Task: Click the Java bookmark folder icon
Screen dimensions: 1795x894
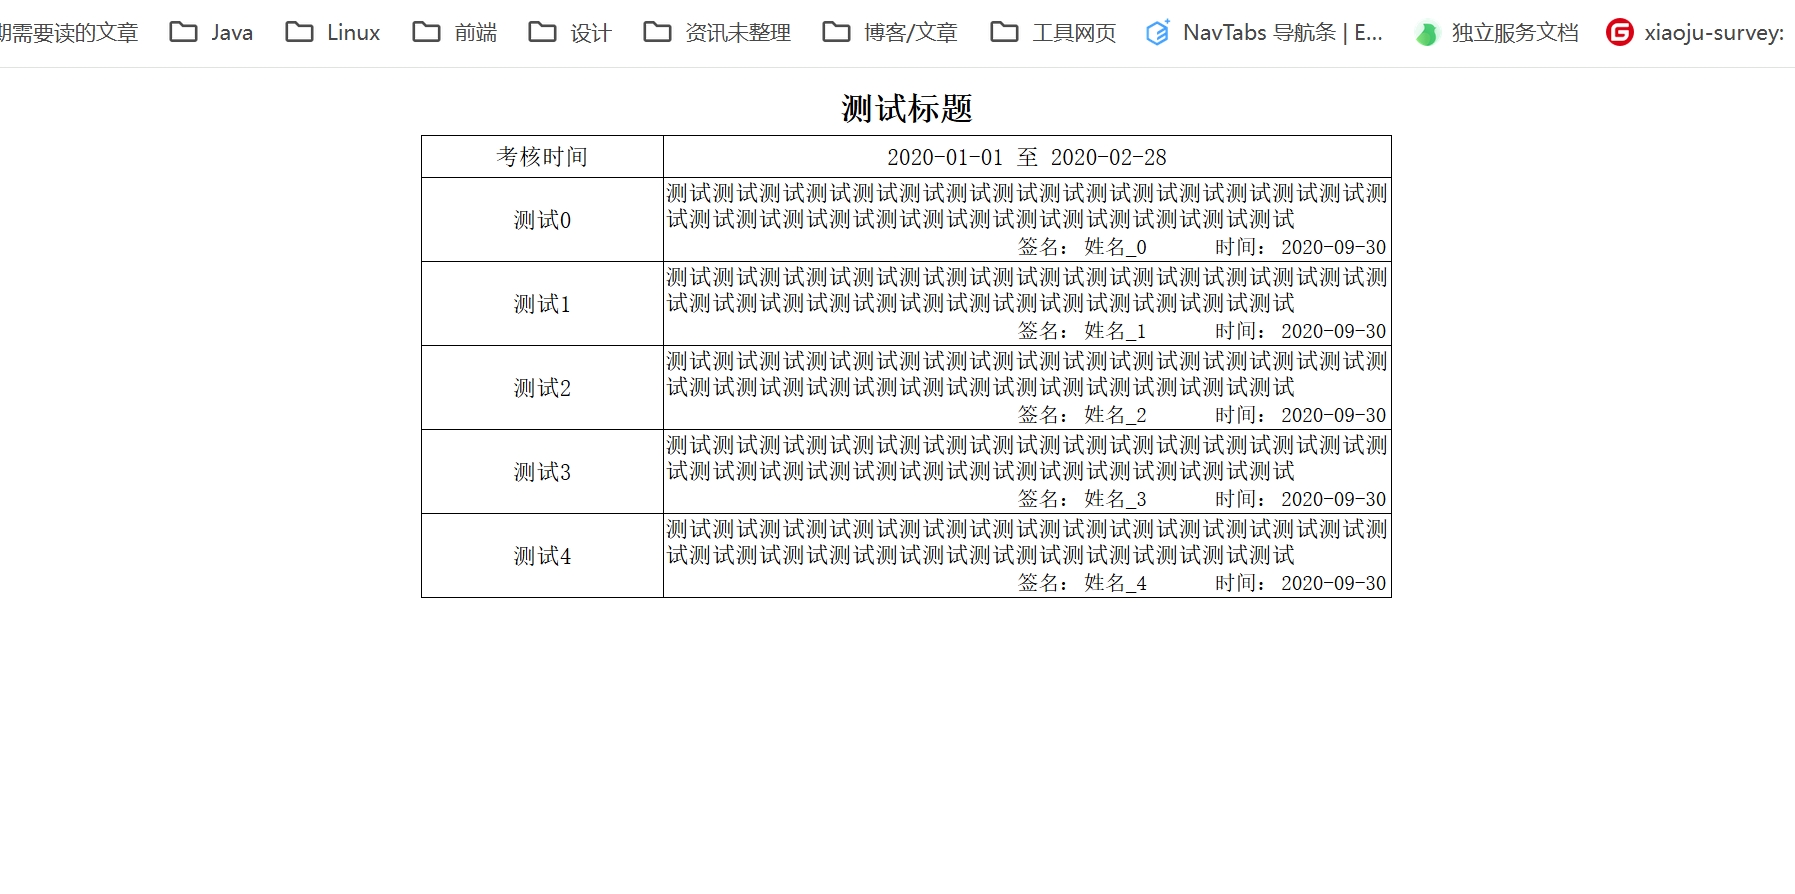Action: [x=183, y=32]
